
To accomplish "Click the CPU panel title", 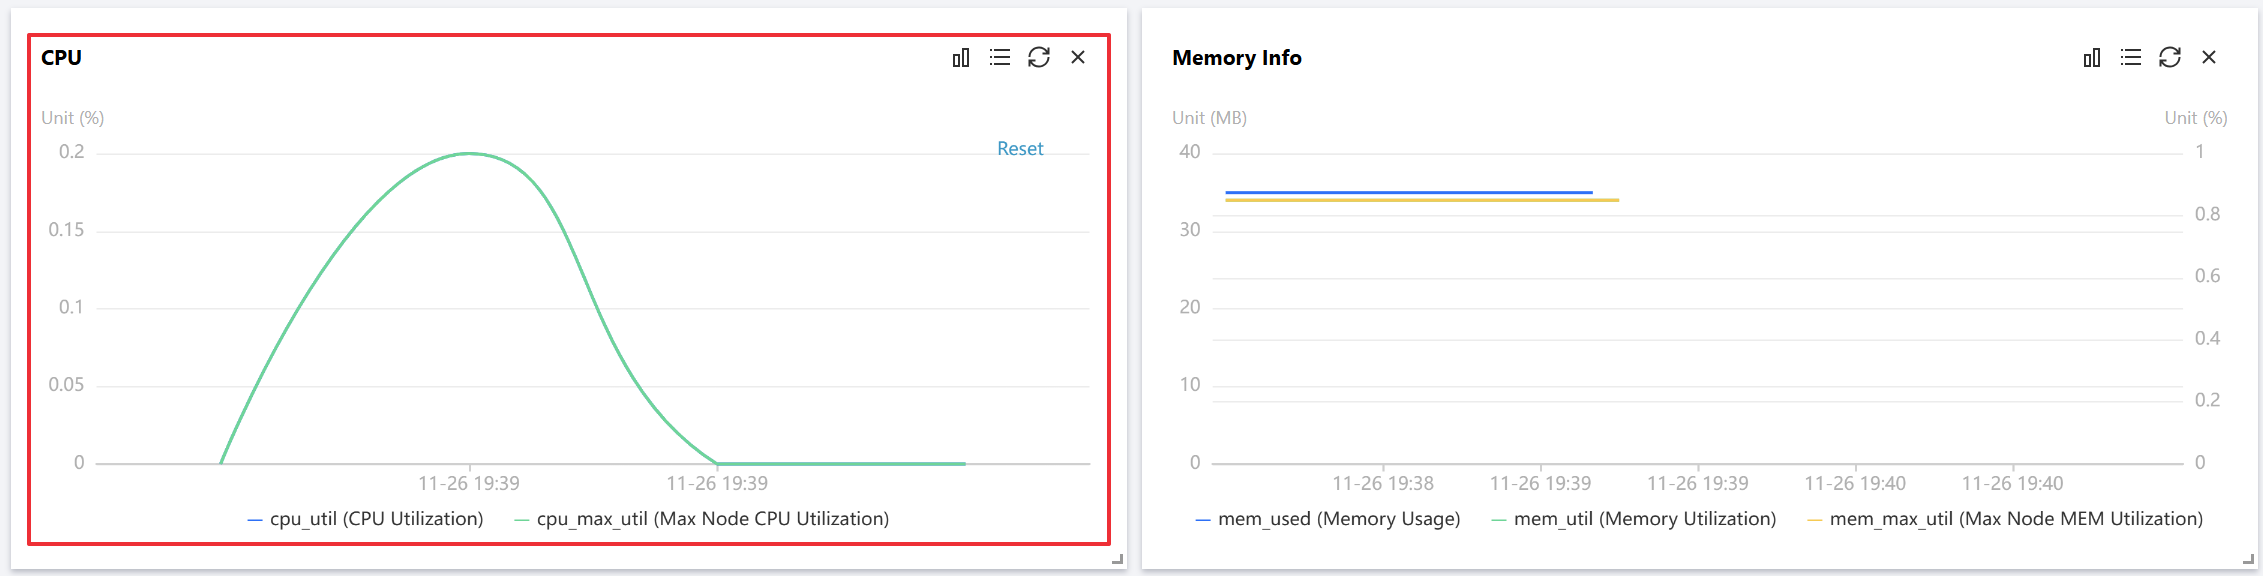I will 62,58.
